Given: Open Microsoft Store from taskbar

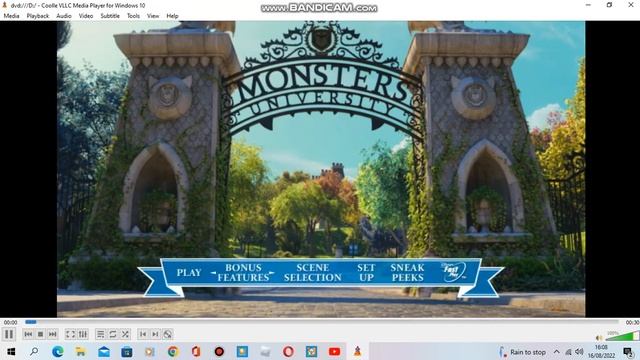Looking at the screenshot, I should click(x=127, y=351).
